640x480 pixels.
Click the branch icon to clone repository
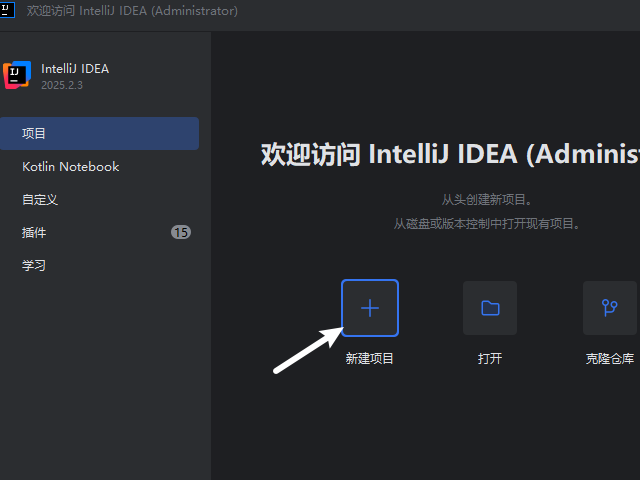pos(610,308)
